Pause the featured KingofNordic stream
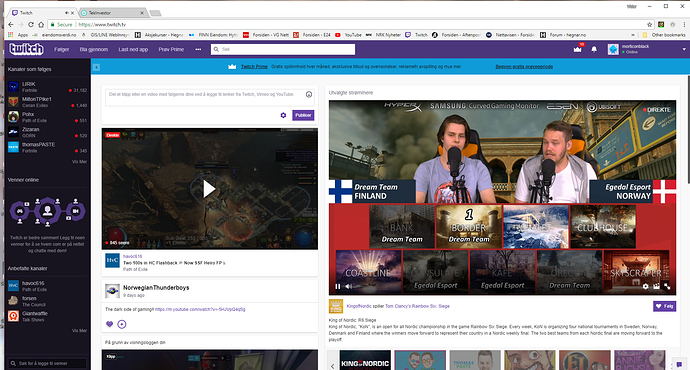 point(338,286)
